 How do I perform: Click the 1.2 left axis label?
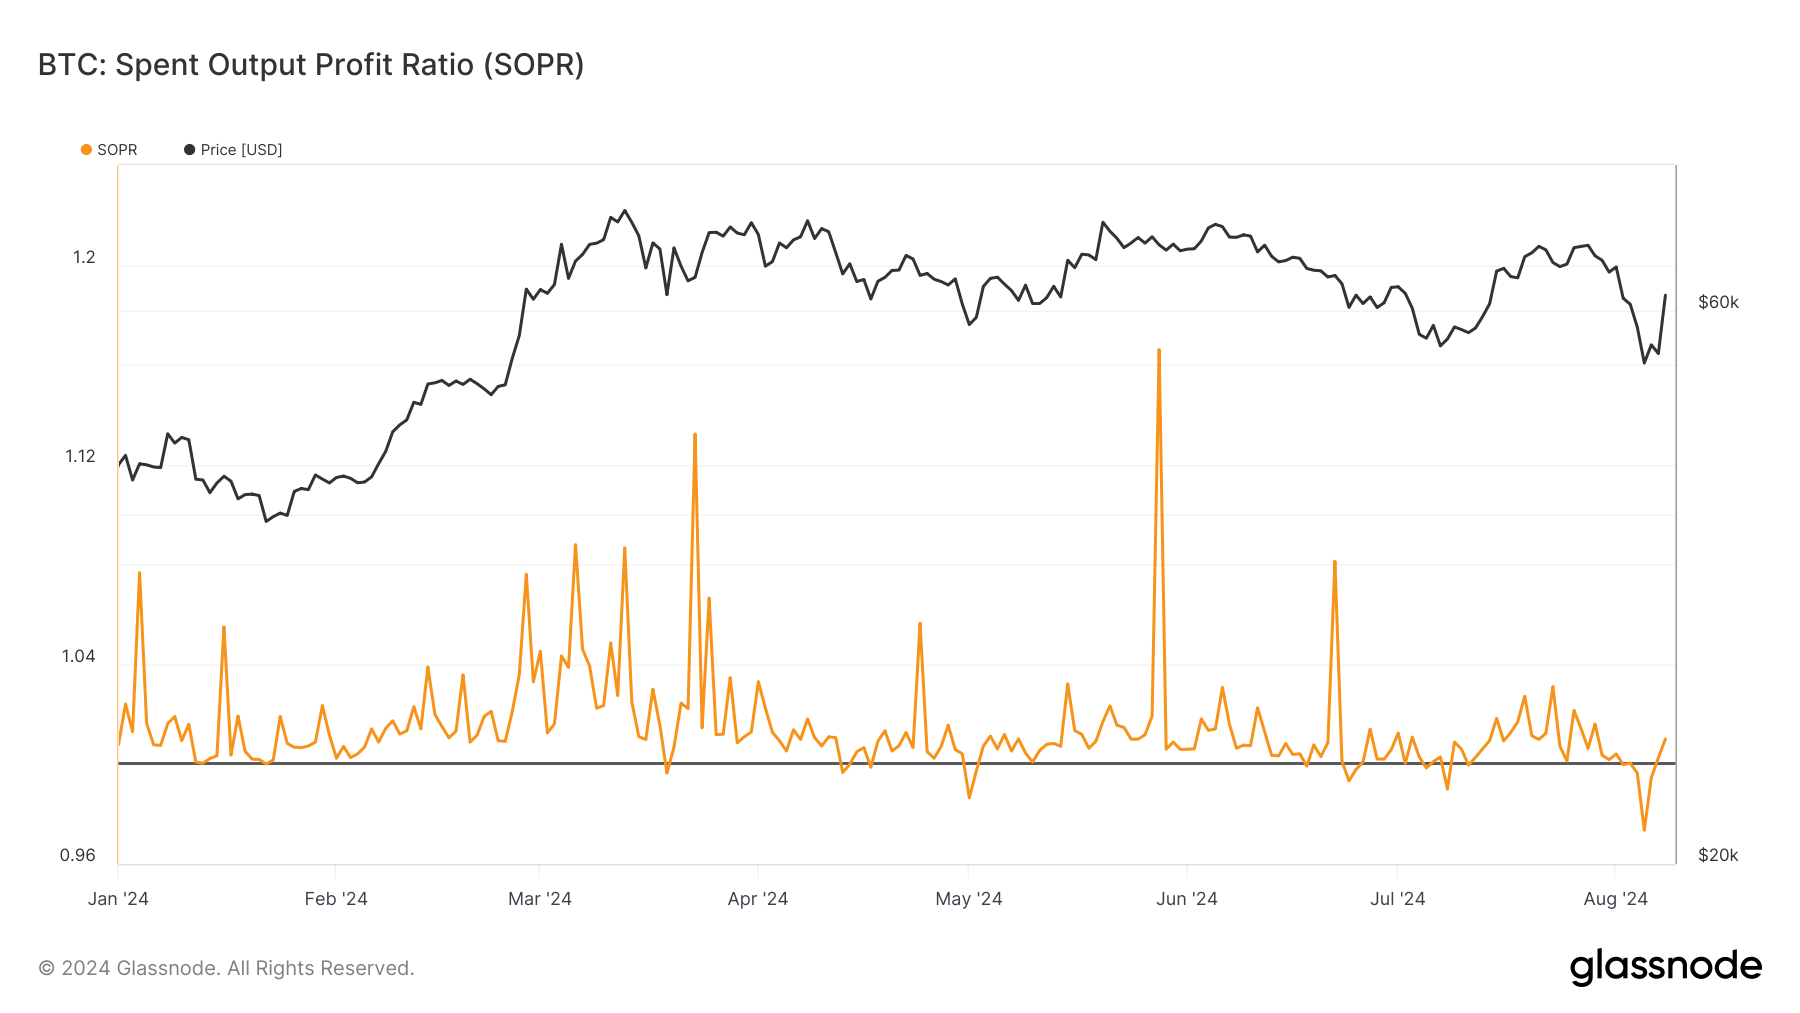click(84, 257)
